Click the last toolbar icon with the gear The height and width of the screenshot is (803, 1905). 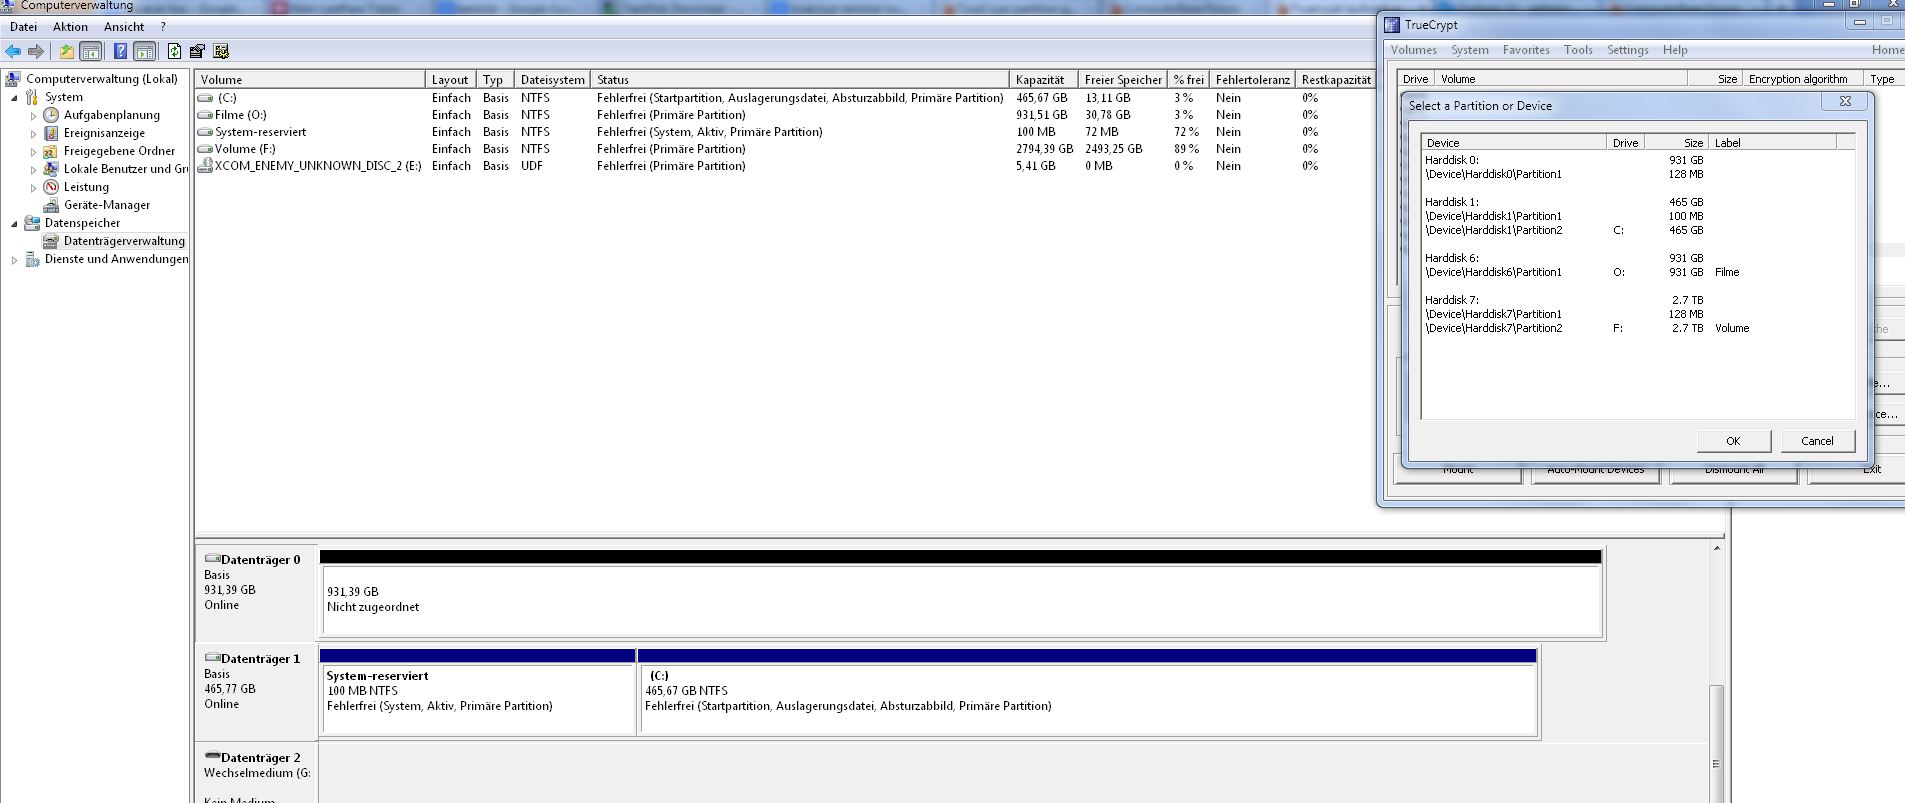point(221,51)
